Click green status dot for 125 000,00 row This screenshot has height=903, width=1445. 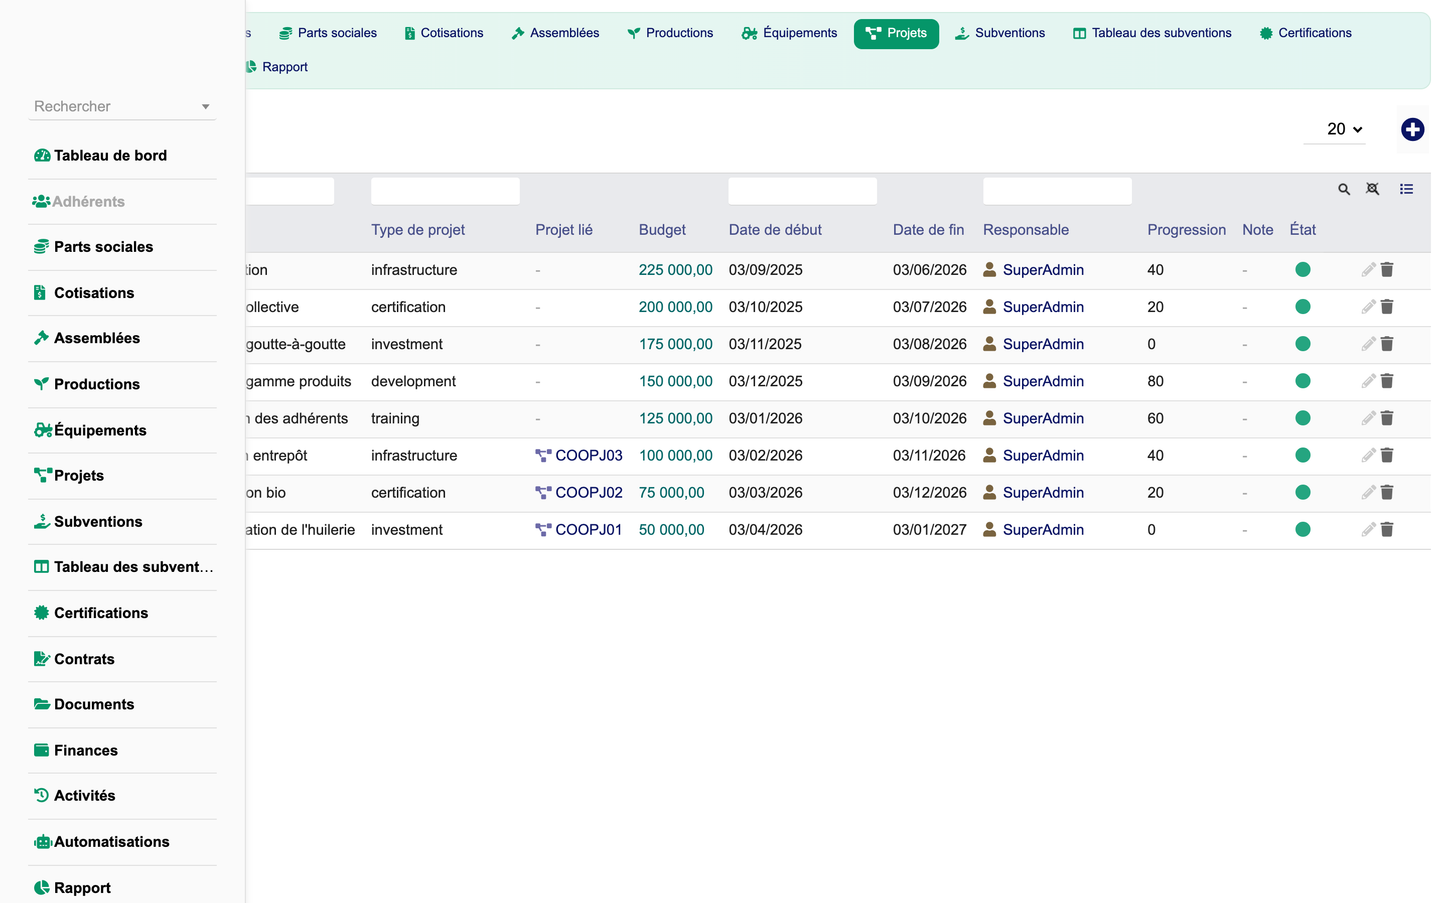click(x=1302, y=418)
